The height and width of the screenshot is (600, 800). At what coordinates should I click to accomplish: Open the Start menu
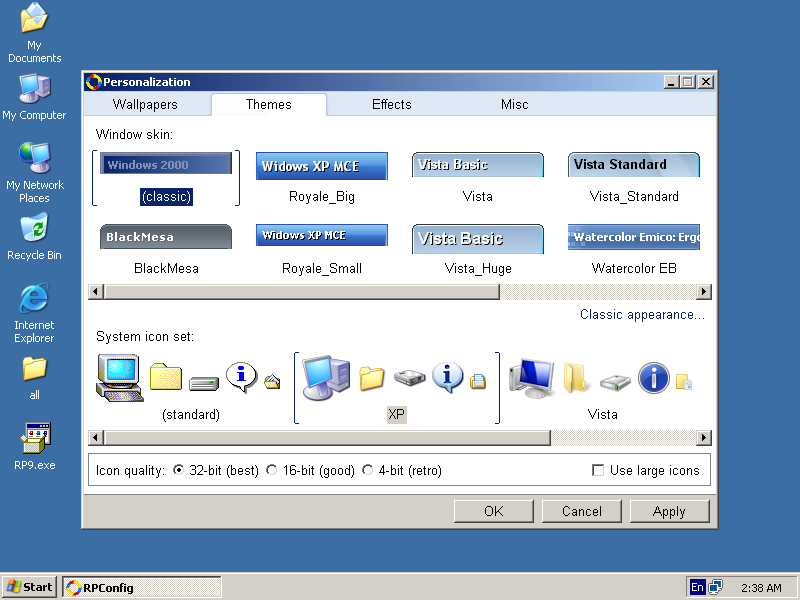click(x=29, y=587)
